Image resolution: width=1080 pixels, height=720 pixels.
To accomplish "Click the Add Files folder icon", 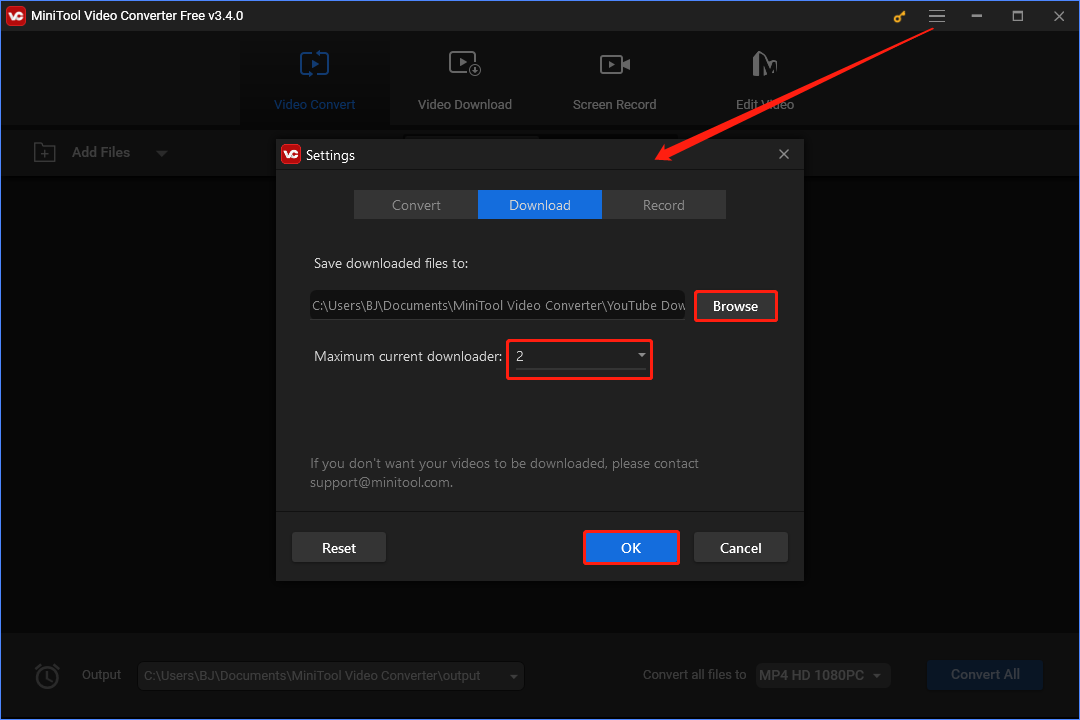I will (x=45, y=152).
